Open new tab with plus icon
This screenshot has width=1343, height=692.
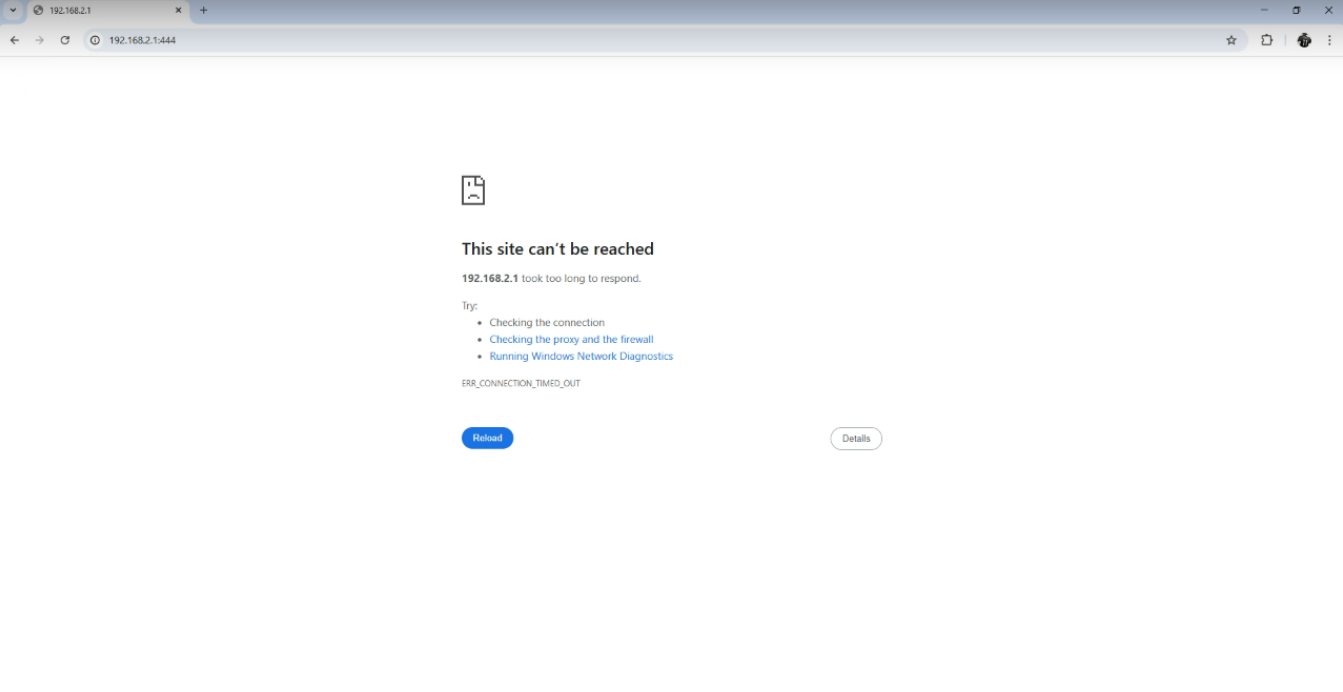pyautogui.click(x=204, y=10)
